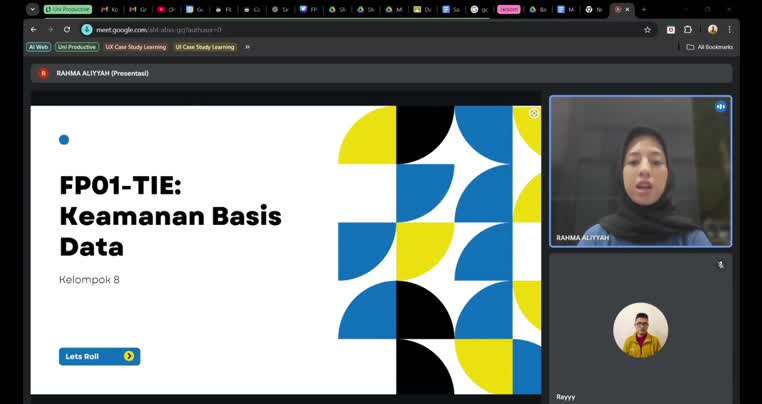Switch to the pink Jaxzon tab group
The image size is (762, 404).
click(x=509, y=9)
